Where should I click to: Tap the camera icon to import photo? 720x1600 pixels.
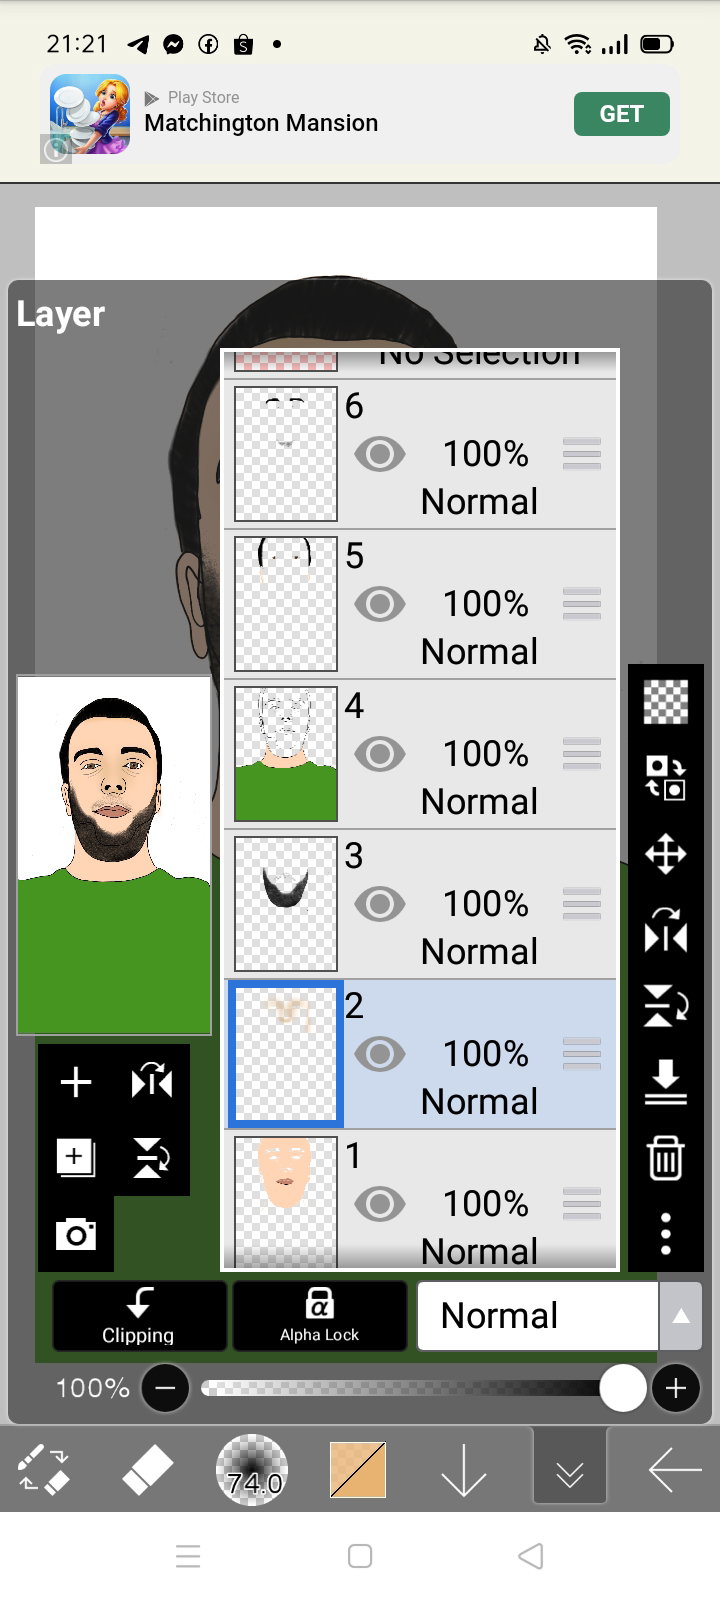pyautogui.click(x=76, y=1235)
